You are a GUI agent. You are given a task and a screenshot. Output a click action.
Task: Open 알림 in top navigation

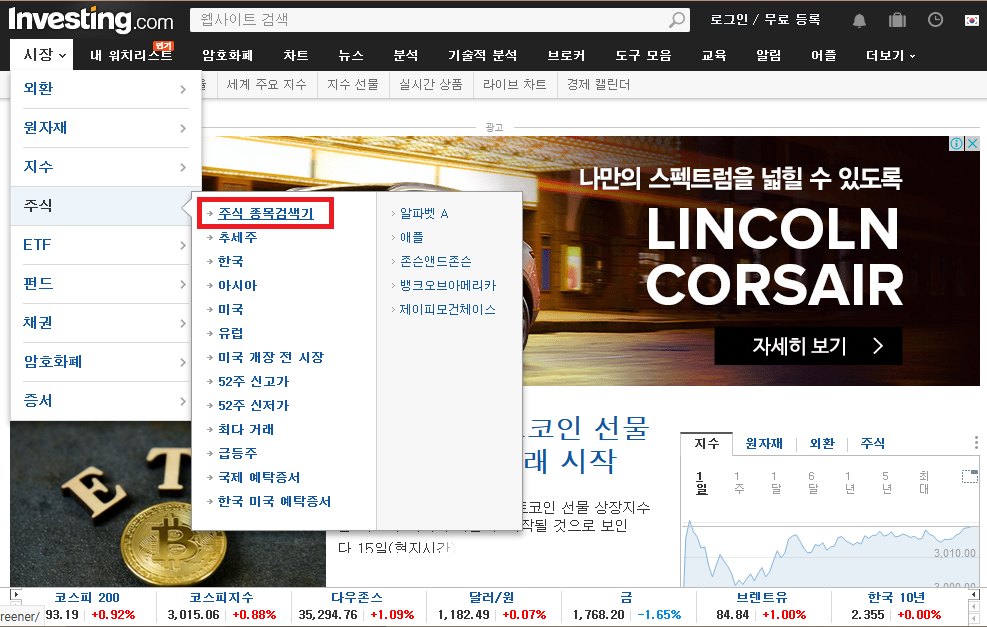769,55
